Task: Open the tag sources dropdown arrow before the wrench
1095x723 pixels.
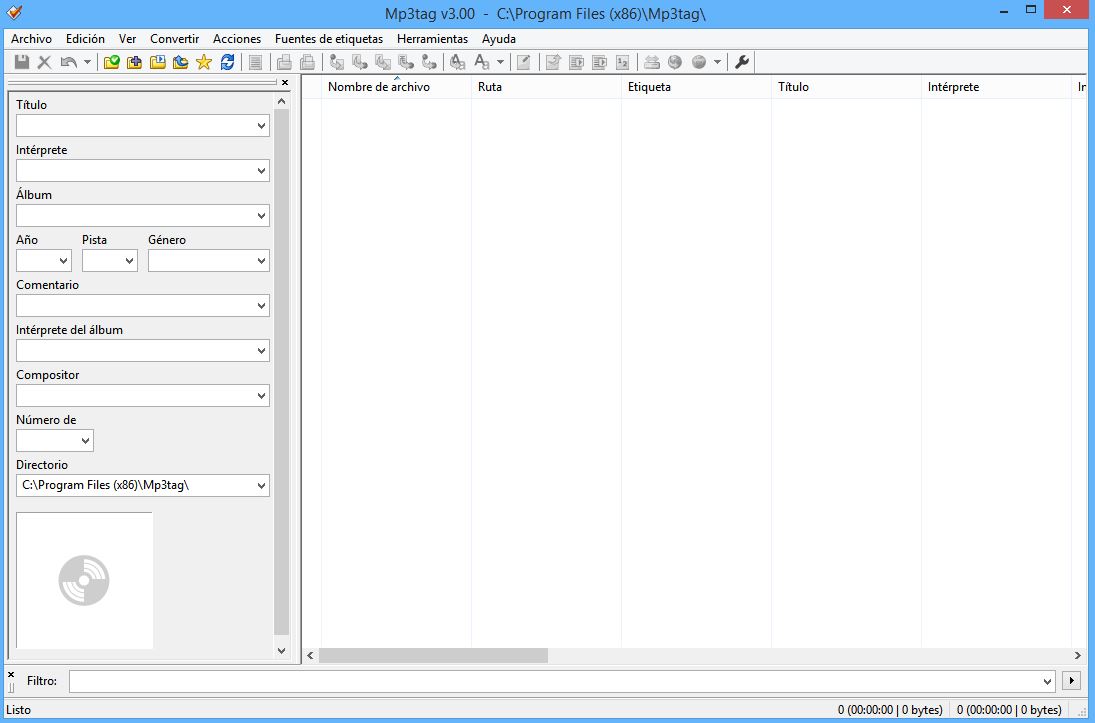Action: coord(717,62)
